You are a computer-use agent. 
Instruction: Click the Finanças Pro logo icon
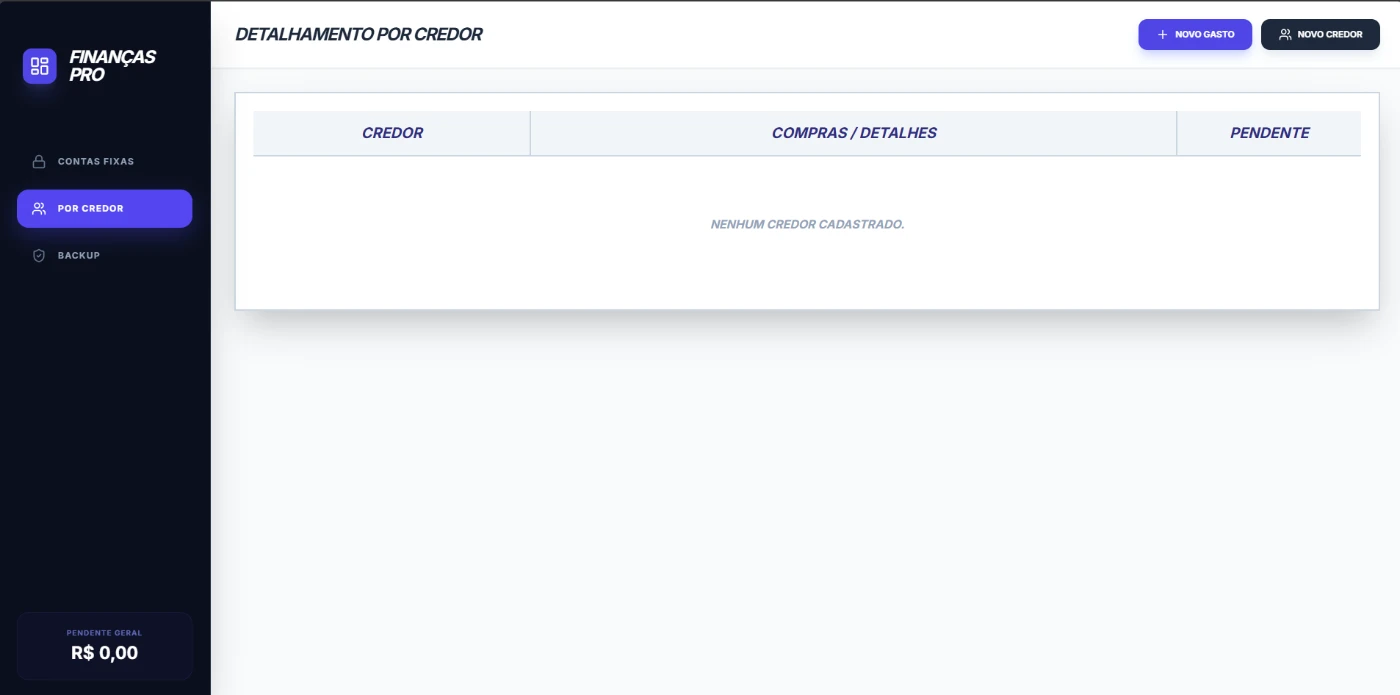click(x=40, y=66)
